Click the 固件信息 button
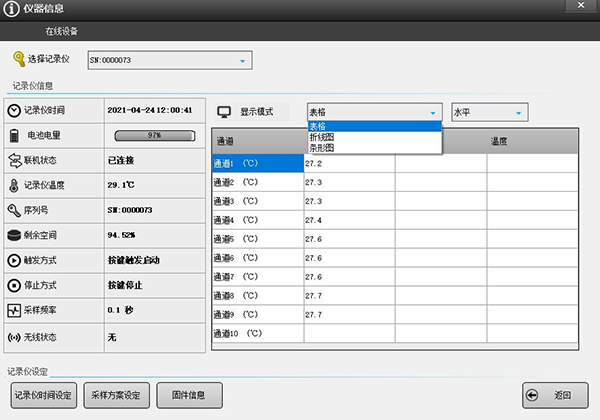 pos(189,395)
